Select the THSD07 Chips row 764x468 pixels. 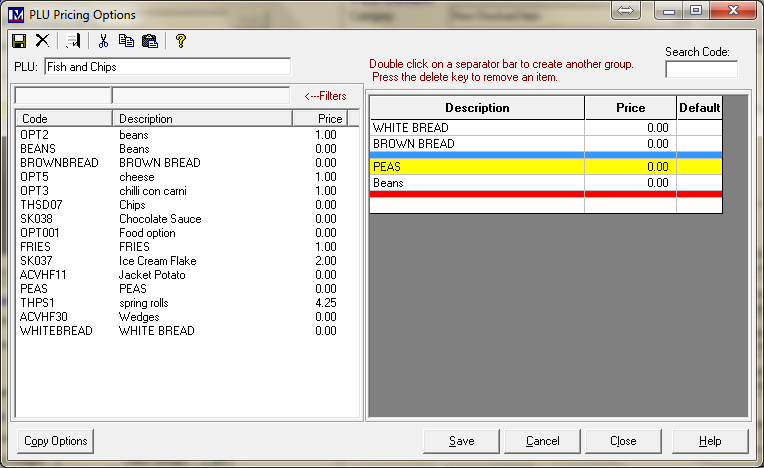187,205
